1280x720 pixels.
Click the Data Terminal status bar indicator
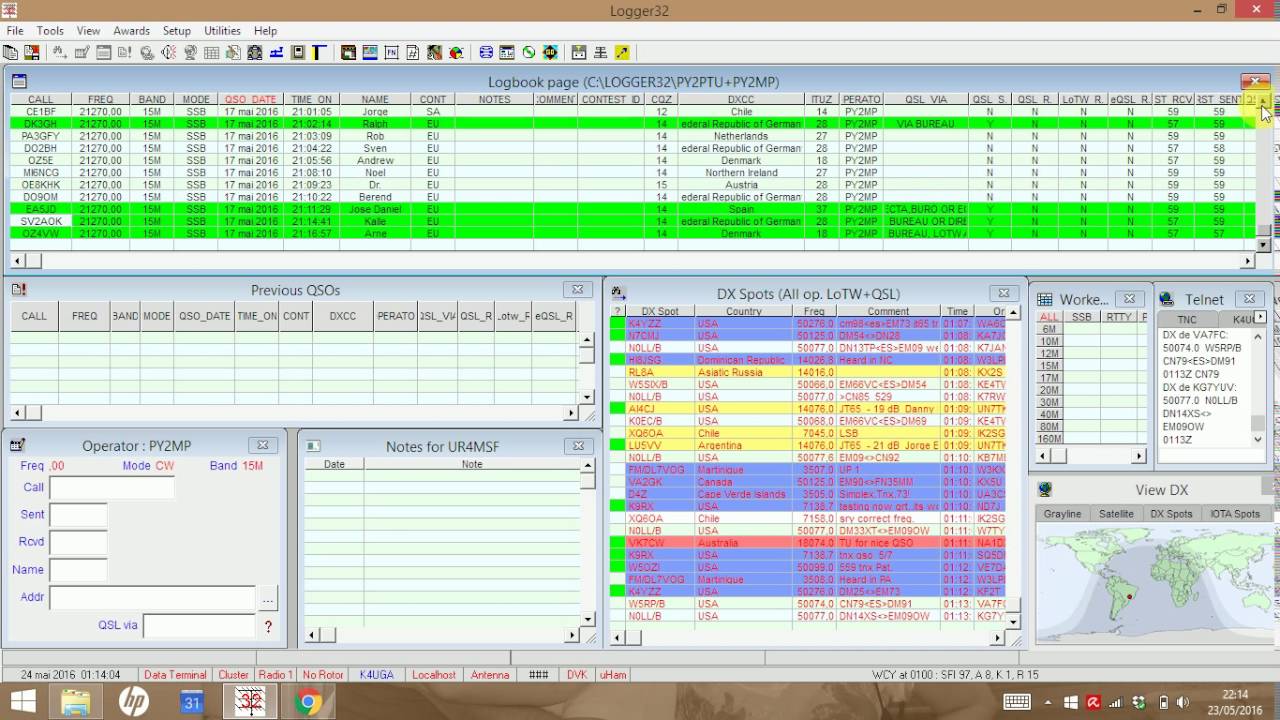[175, 675]
